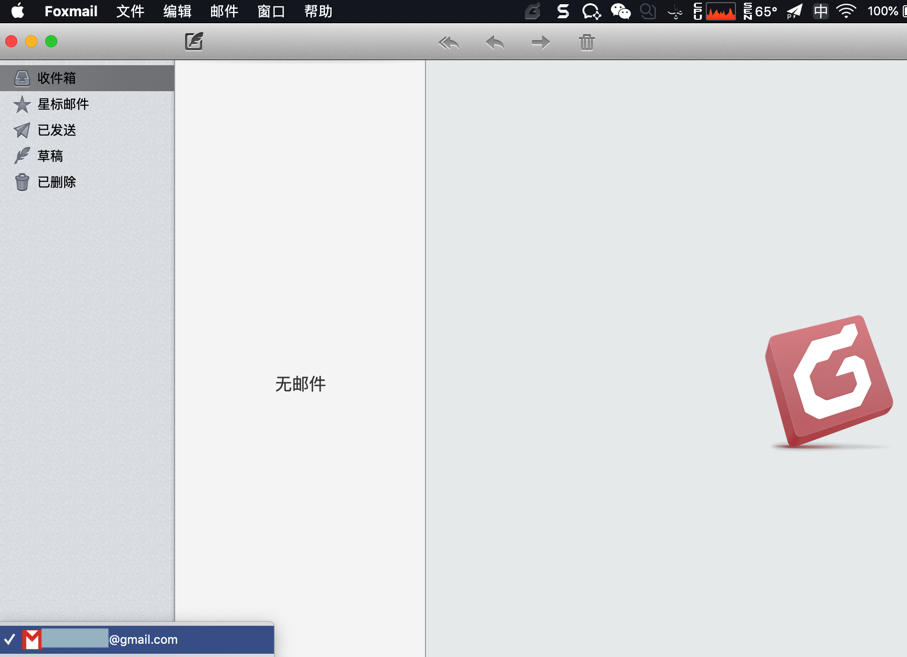This screenshot has width=907, height=657.
Task: Open the Foxmail application menu
Action: (71, 11)
